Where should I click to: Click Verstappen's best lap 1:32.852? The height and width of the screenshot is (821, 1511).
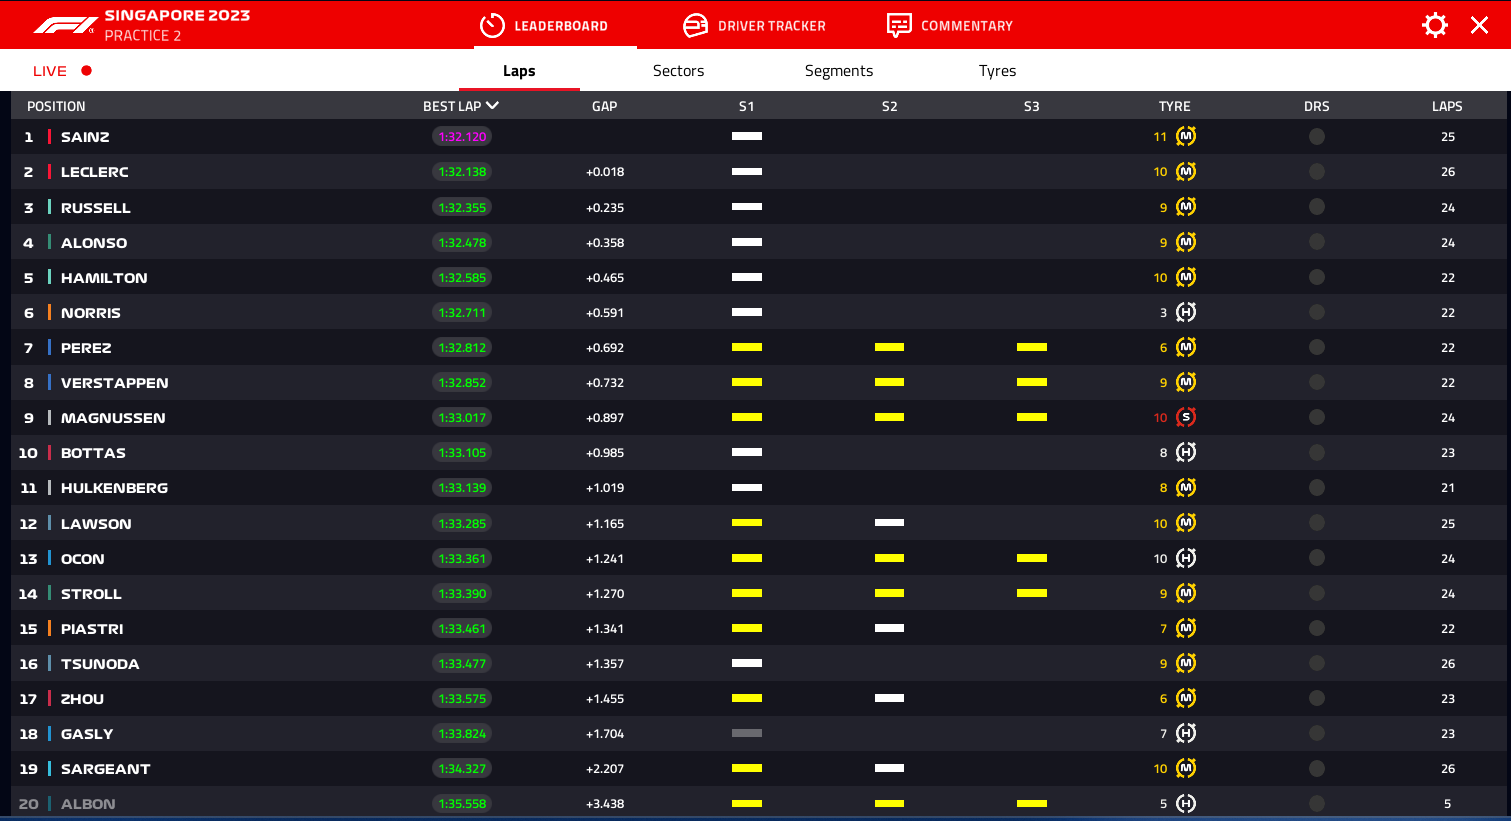tap(462, 383)
